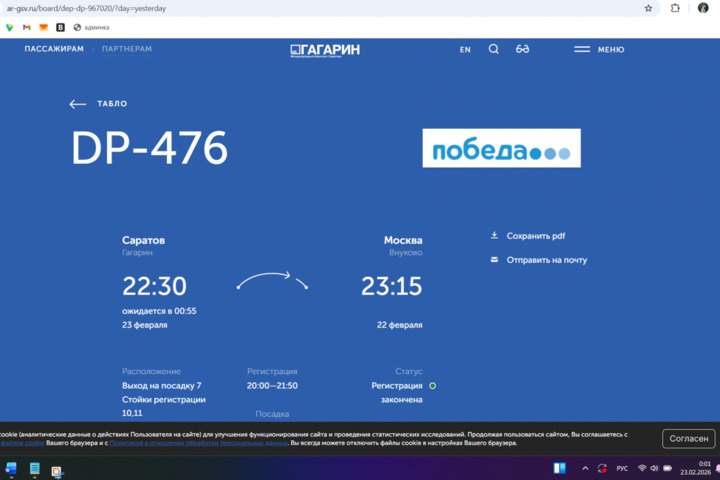Image resolution: width=720 pixels, height=480 pixels.
Task: Click the Гагарин airport logo
Action: coord(325,49)
